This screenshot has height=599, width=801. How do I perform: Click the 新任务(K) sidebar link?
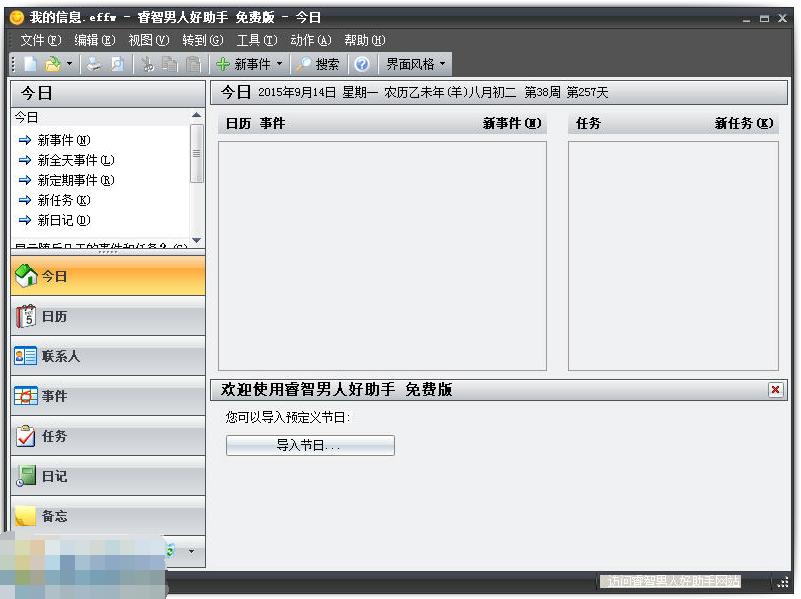click(x=63, y=200)
